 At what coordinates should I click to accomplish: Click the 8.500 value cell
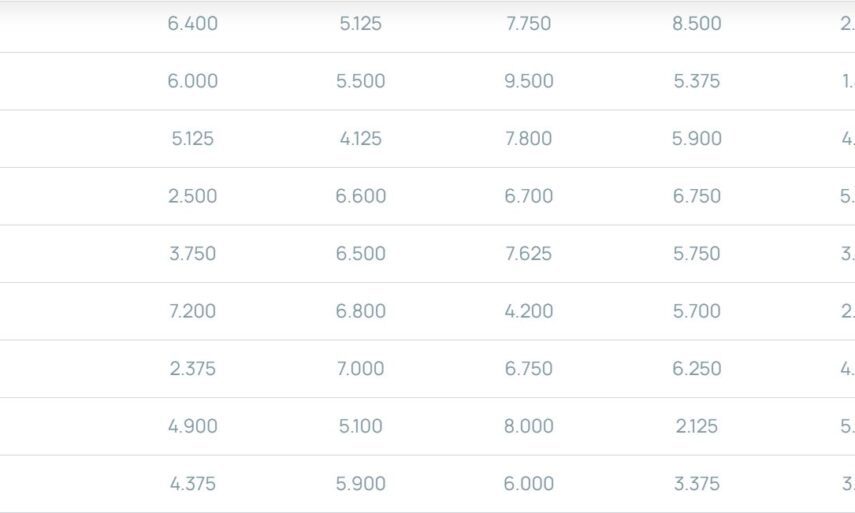[696, 24]
